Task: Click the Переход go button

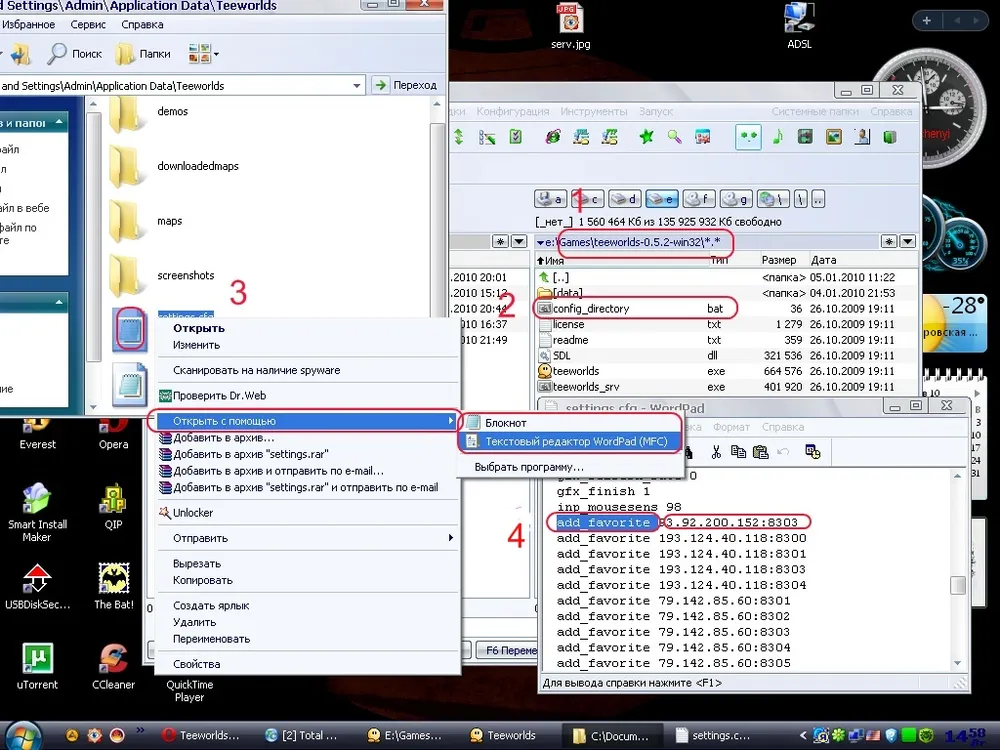Action: point(405,86)
